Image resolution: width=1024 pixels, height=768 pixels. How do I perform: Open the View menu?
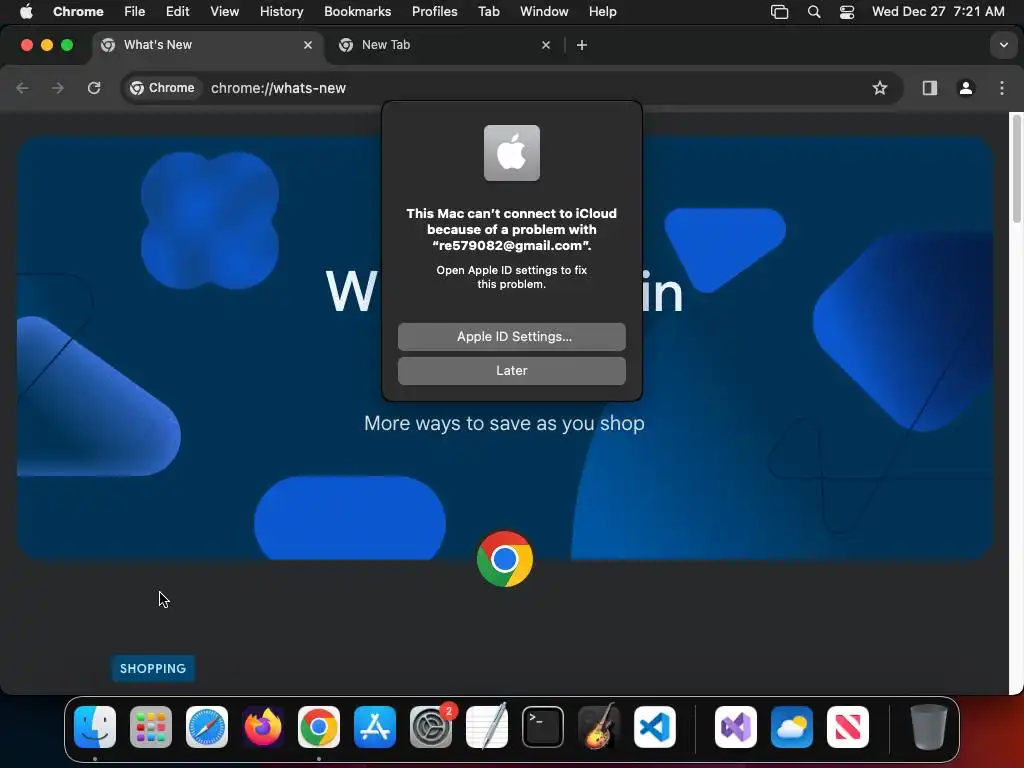point(224,12)
